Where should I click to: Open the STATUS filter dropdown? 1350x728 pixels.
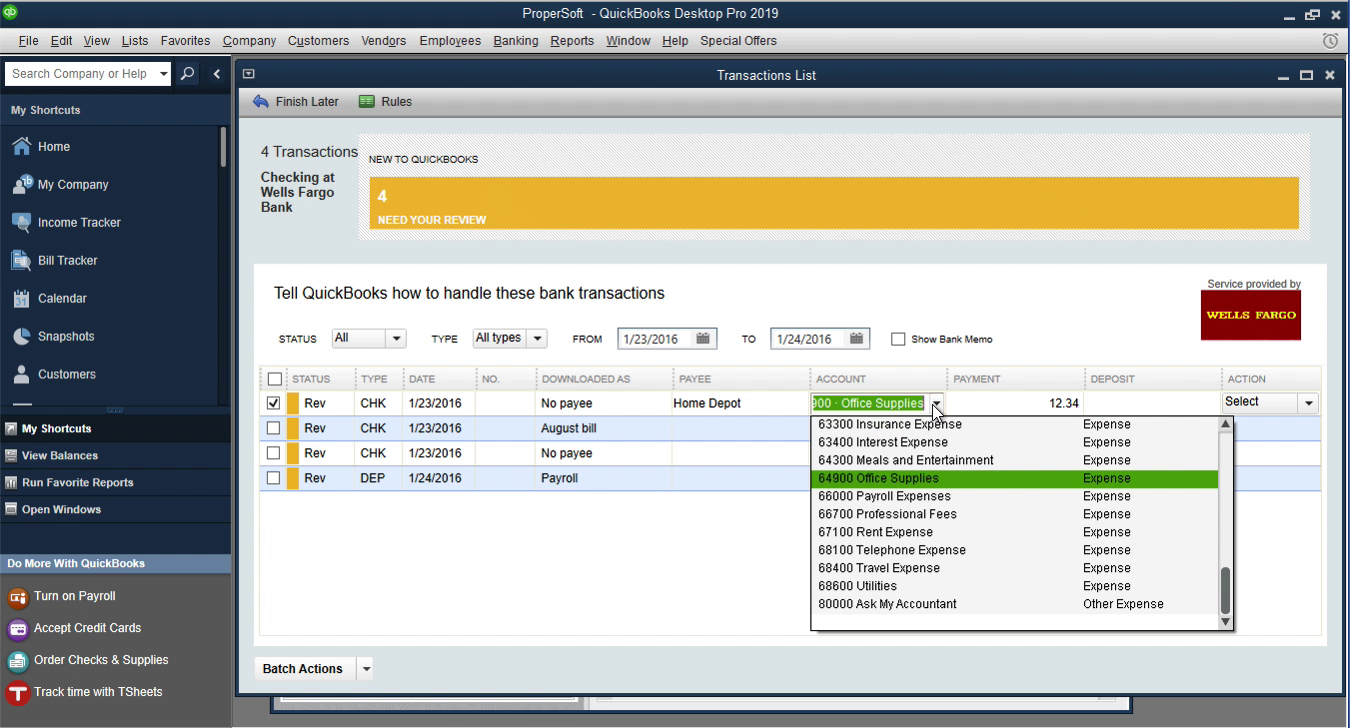(396, 339)
